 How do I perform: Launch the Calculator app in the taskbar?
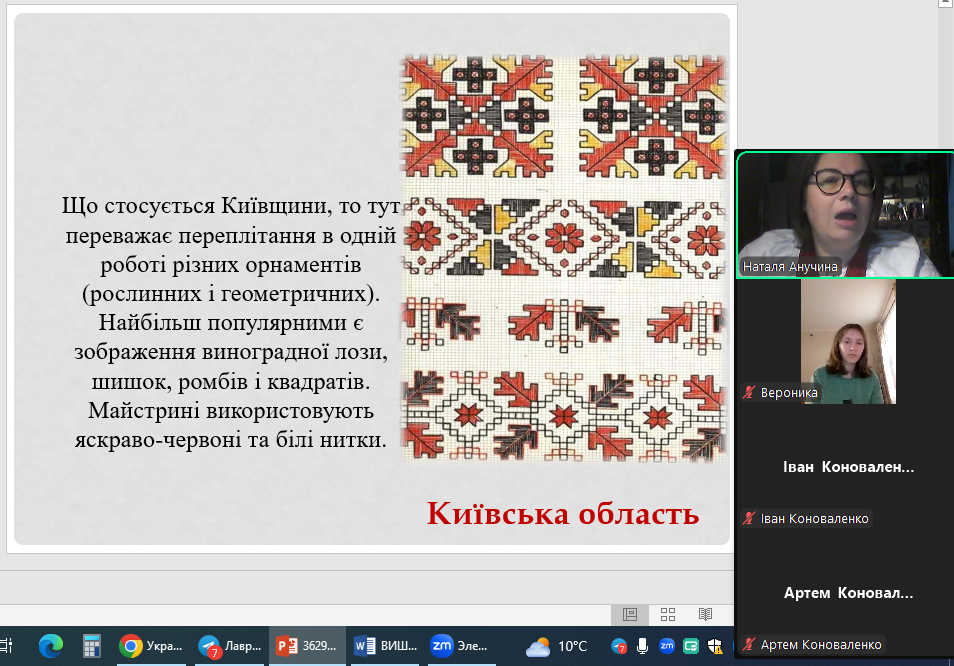pyautogui.click(x=92, y=646)
